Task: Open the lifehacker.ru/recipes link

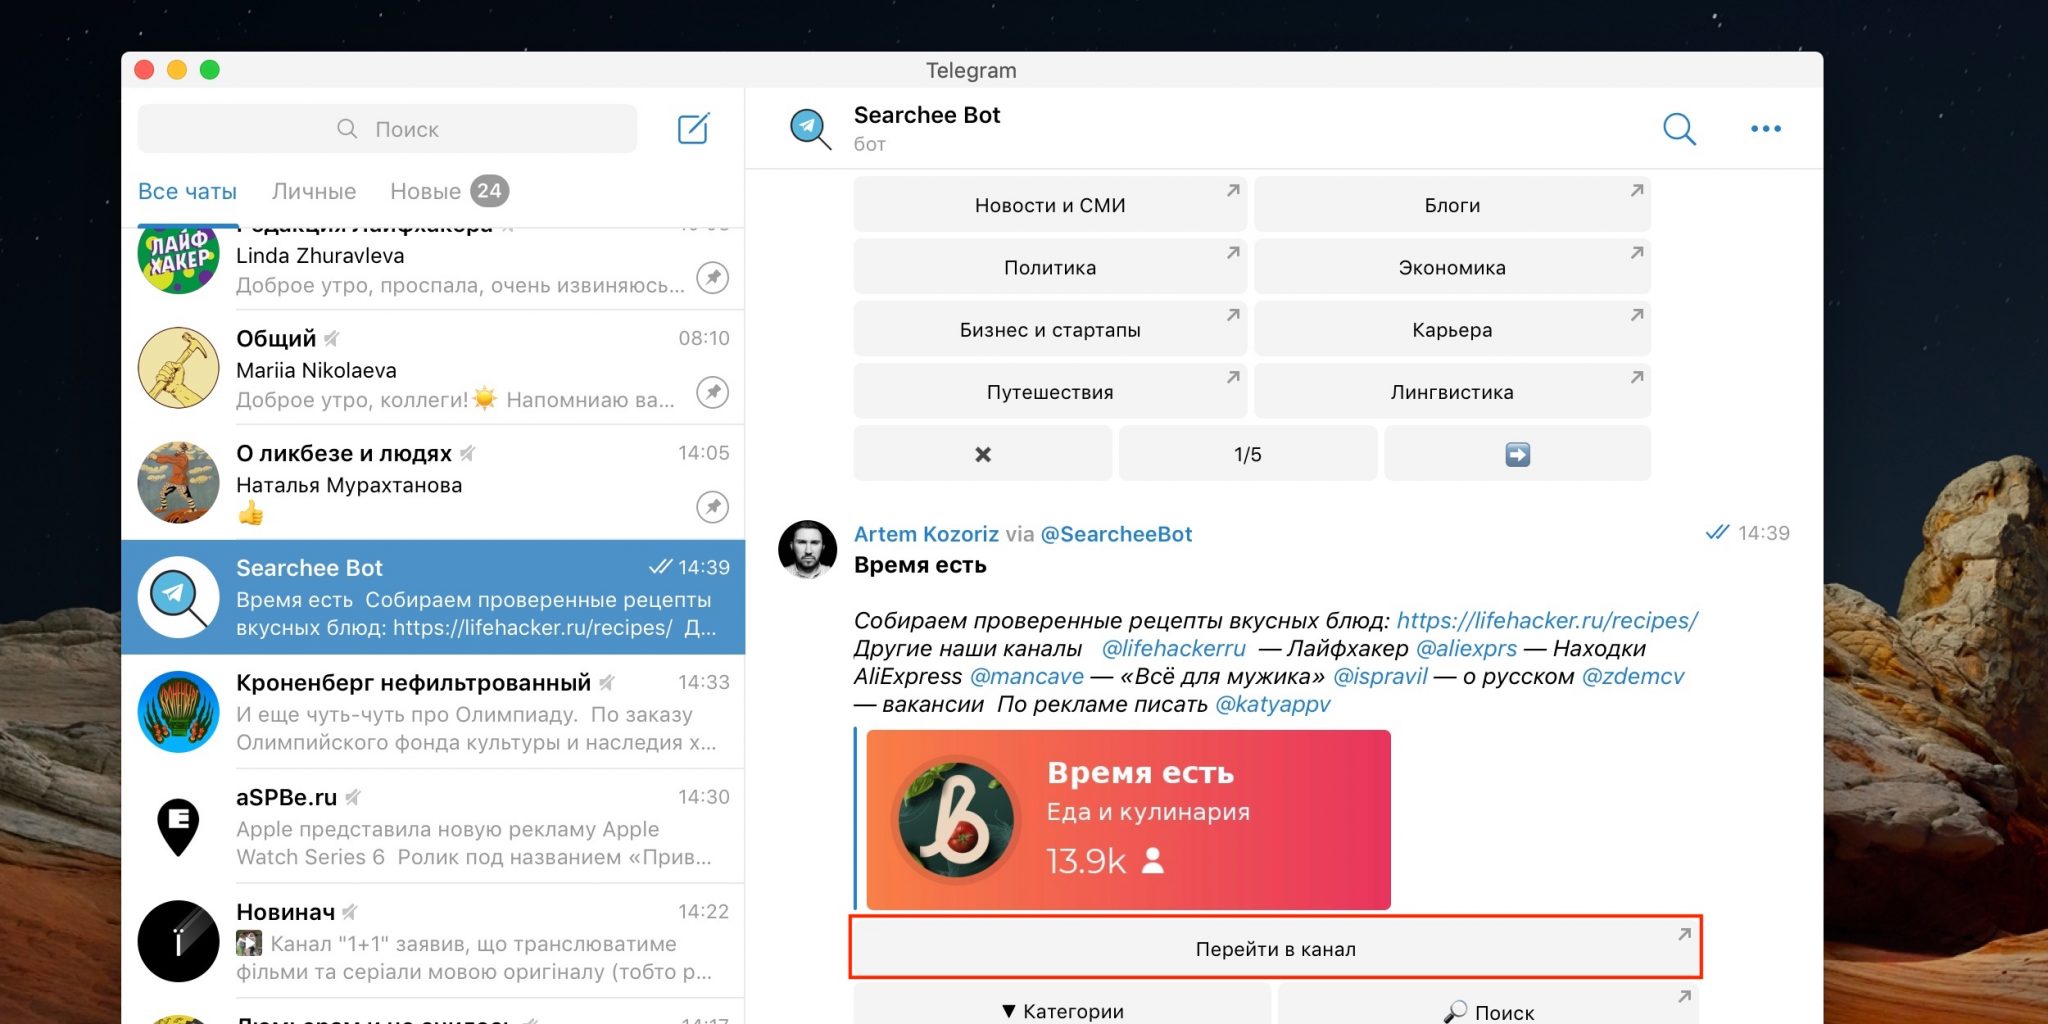Action: pyautogui.click(x=1547, y=620)
